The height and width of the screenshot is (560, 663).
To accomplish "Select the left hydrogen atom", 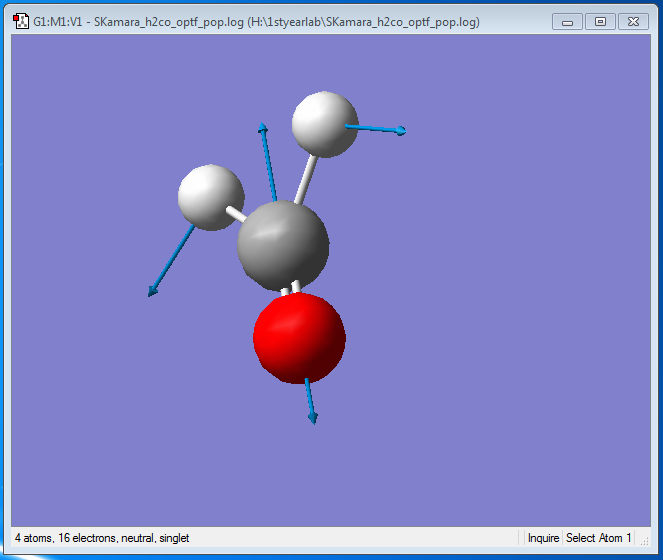I will [x=211, y=197].
